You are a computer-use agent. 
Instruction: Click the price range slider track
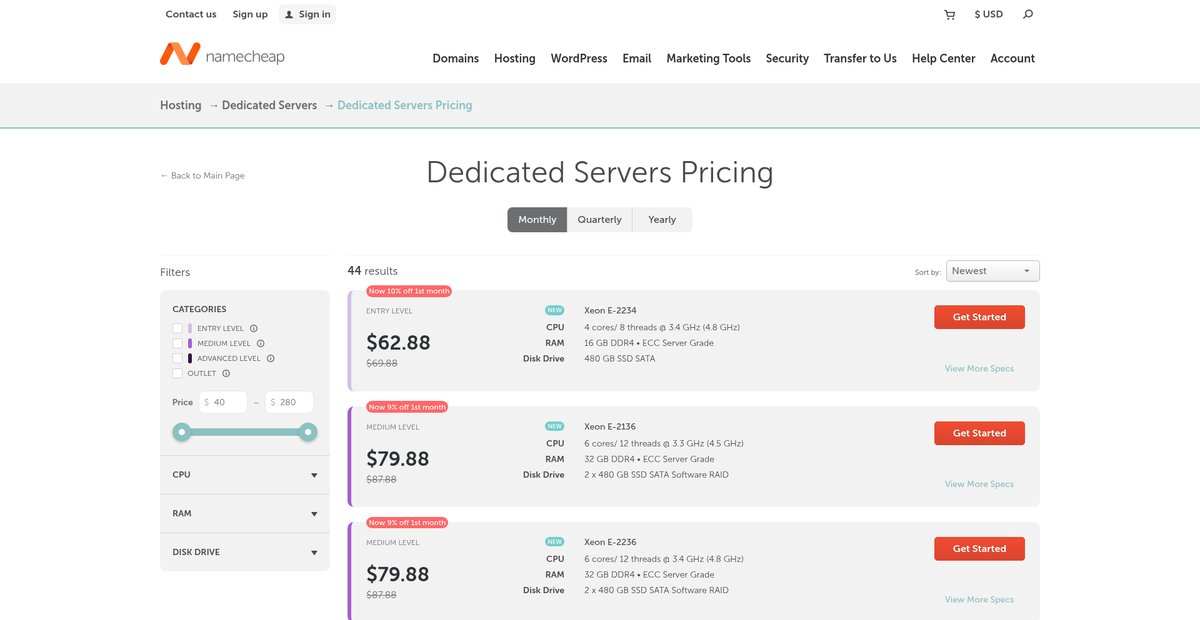245,432
